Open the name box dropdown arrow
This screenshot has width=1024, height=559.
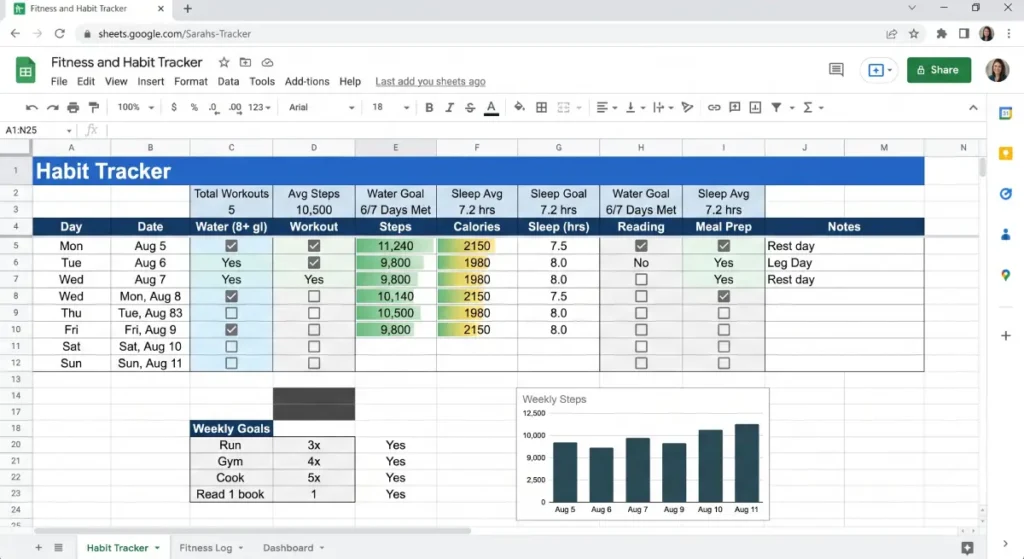tap(69, 131)
